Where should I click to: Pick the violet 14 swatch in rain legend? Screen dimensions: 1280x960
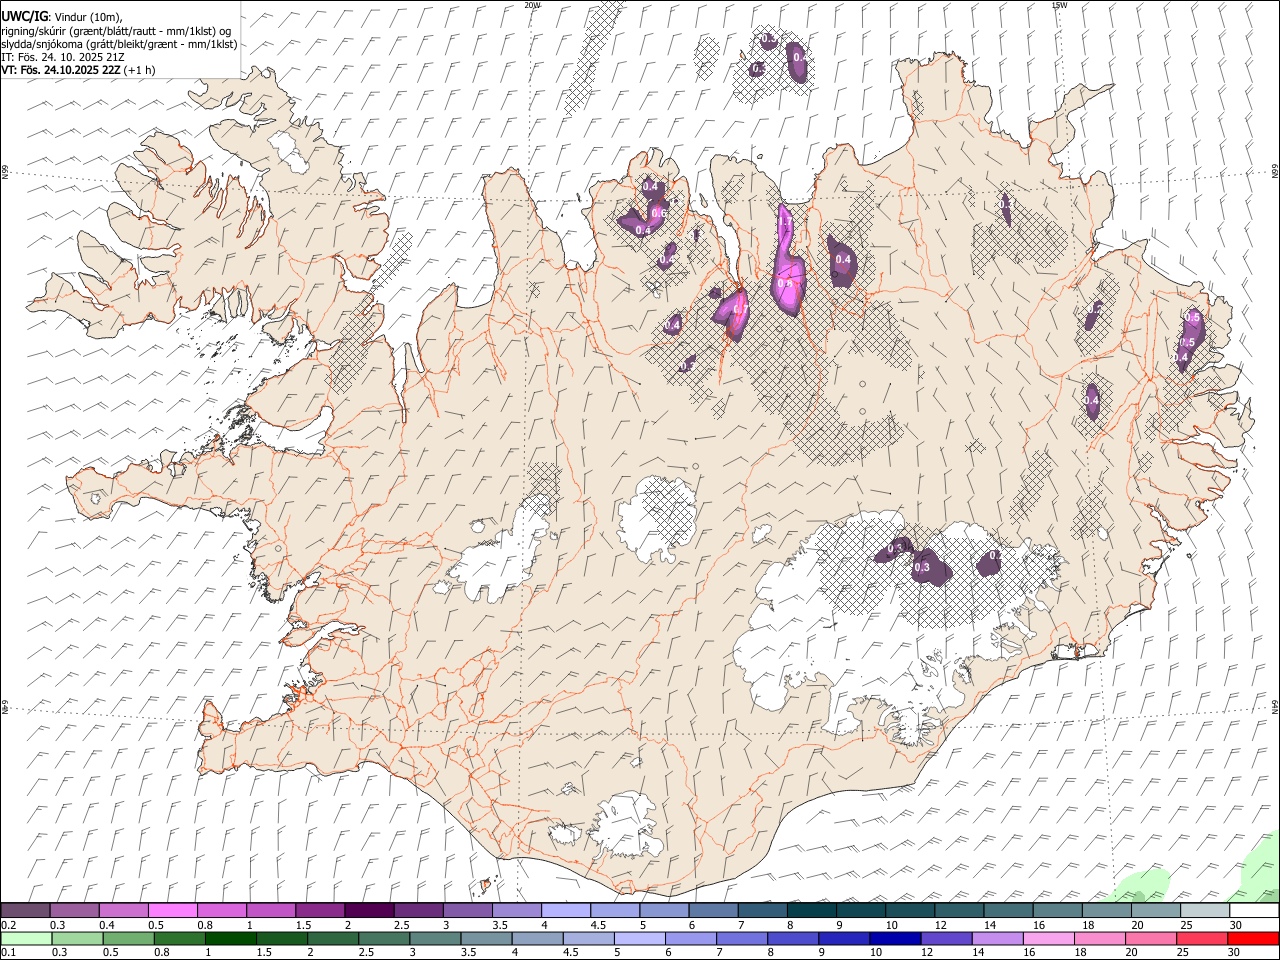click(996, 938)
